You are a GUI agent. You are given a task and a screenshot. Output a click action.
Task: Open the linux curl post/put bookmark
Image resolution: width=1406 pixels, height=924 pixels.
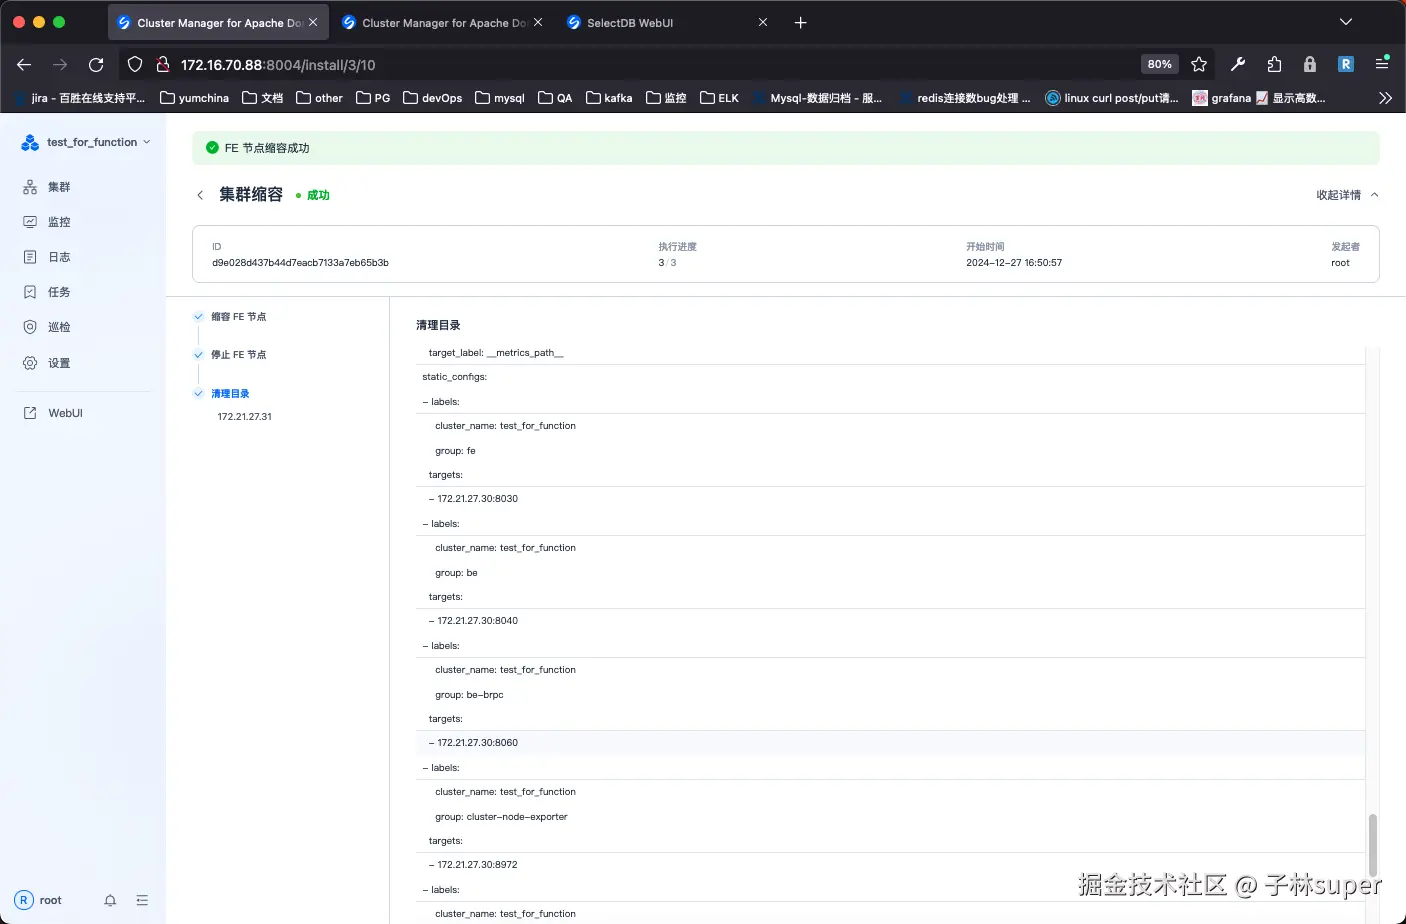coord(1112,98)
